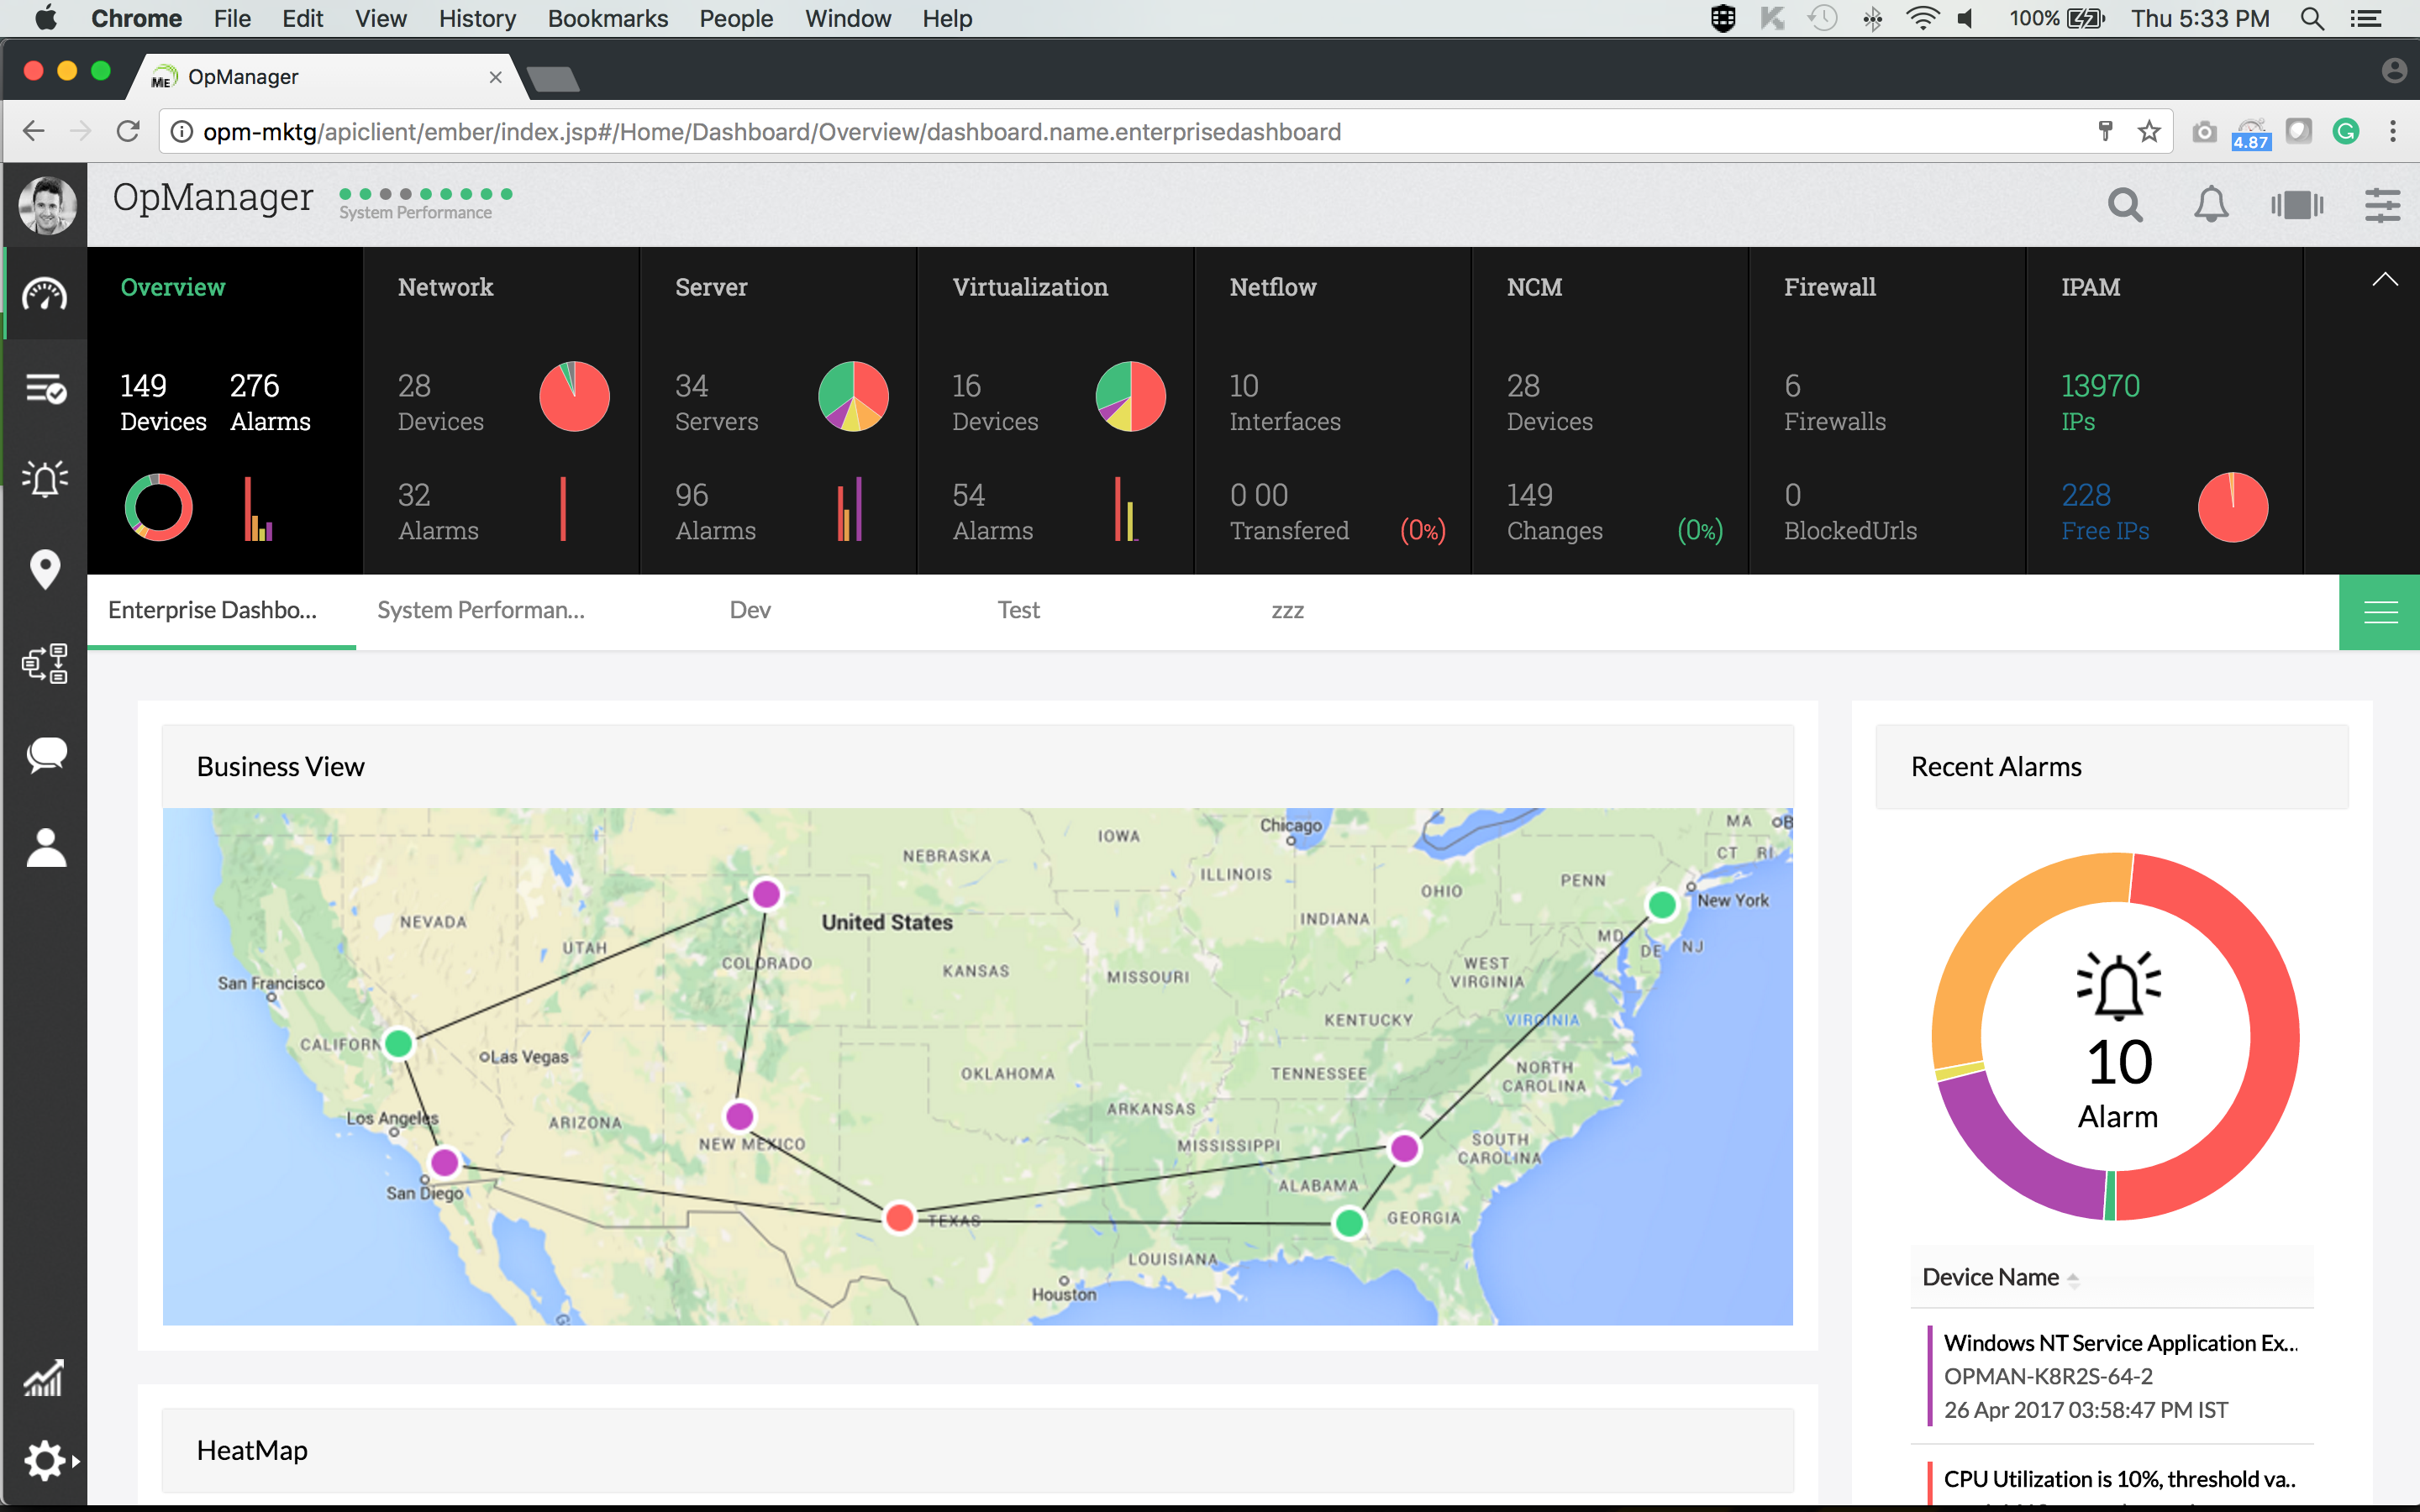Click the purple Colorado map node
2420x1512 pixels.
766,893
